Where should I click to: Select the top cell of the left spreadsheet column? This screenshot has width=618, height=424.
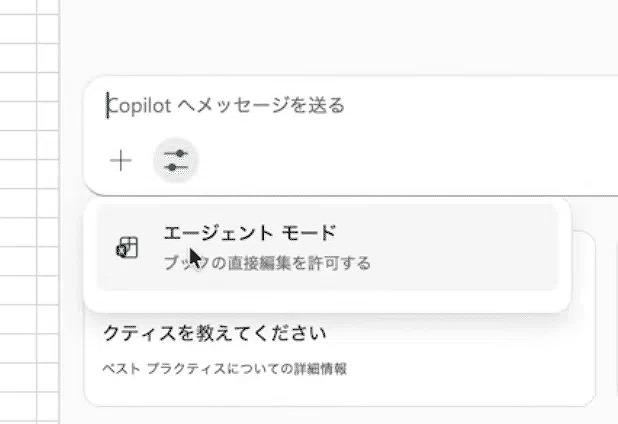18,7
